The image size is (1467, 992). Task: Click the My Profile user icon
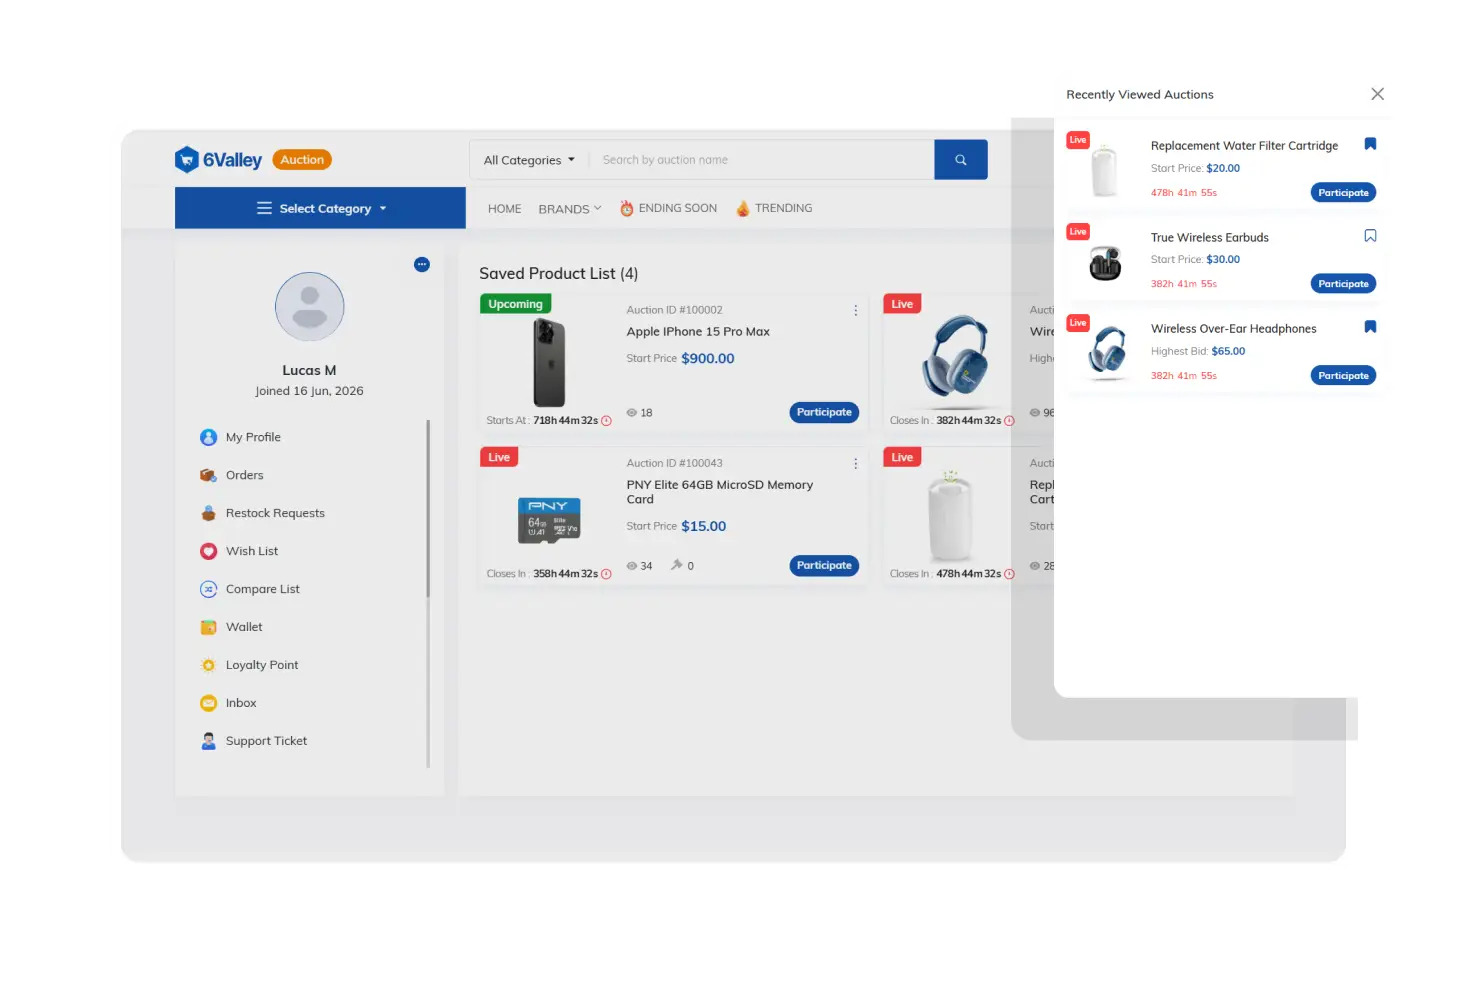[x=208, y=437]
